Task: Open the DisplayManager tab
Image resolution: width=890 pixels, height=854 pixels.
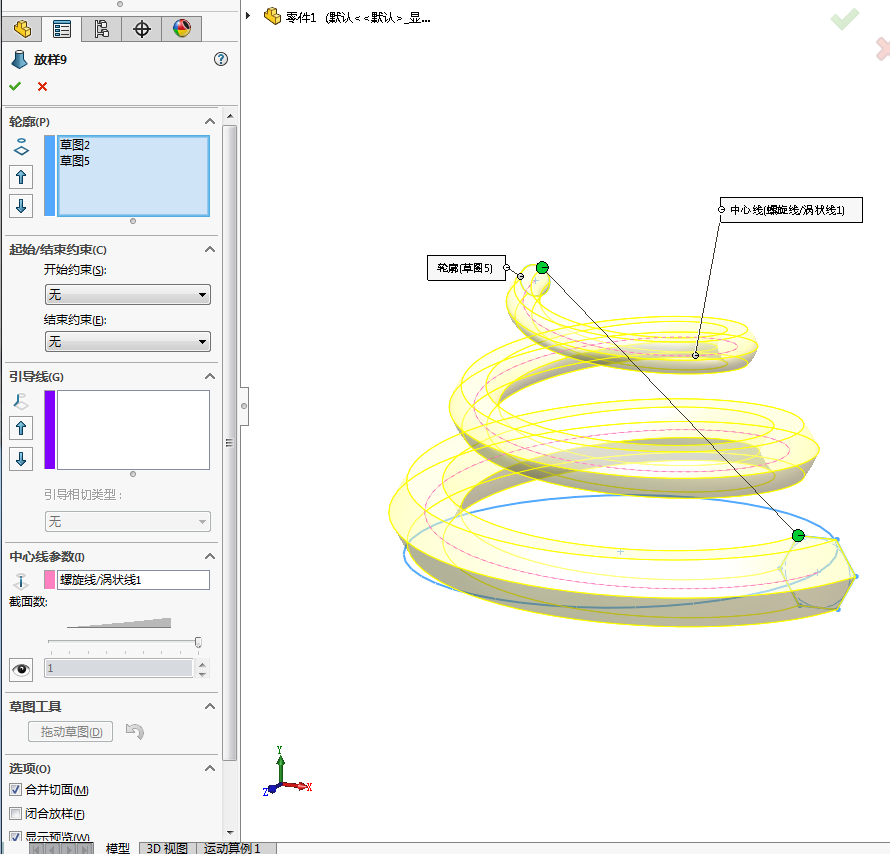Action: click(182, 29)
